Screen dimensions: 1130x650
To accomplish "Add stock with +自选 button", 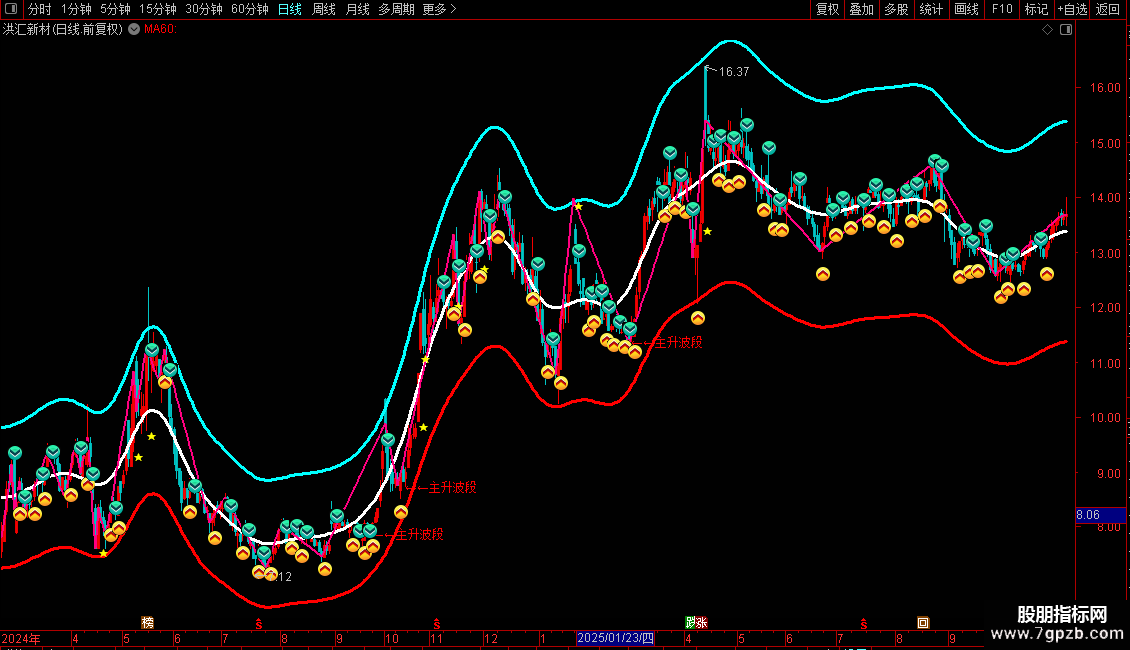I will [1071, 9].
